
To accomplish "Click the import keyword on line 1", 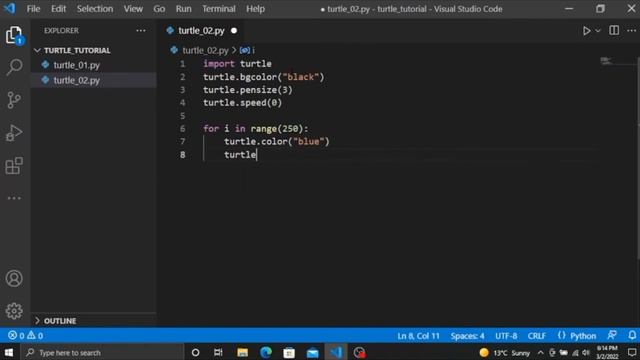I will [x=219, y=64].
